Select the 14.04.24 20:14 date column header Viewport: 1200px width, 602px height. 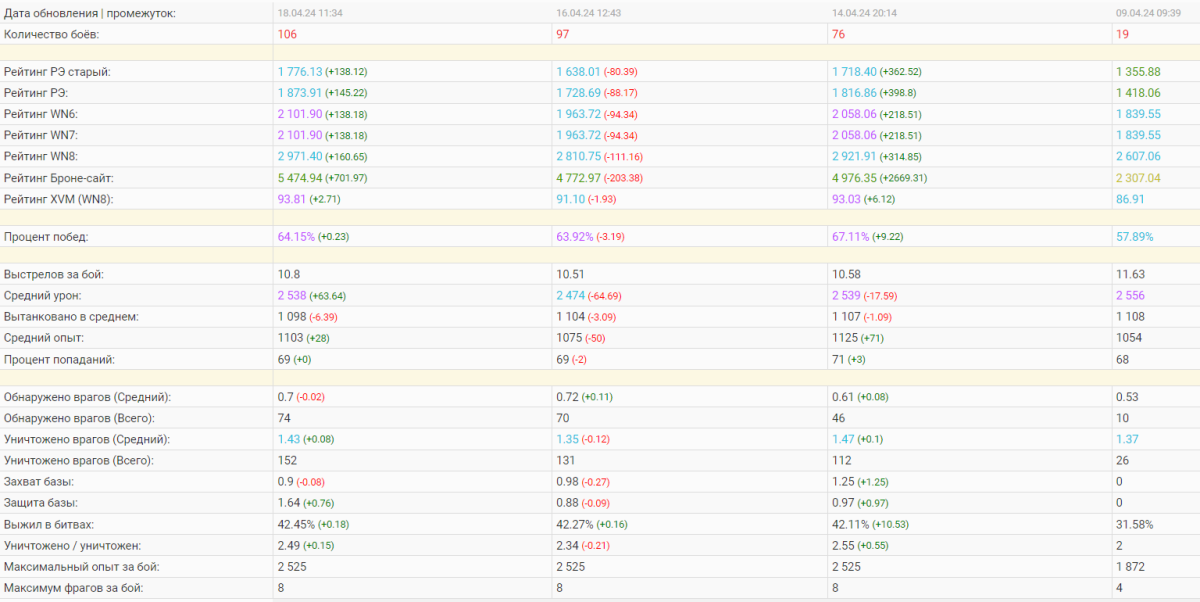pos(863,12)
